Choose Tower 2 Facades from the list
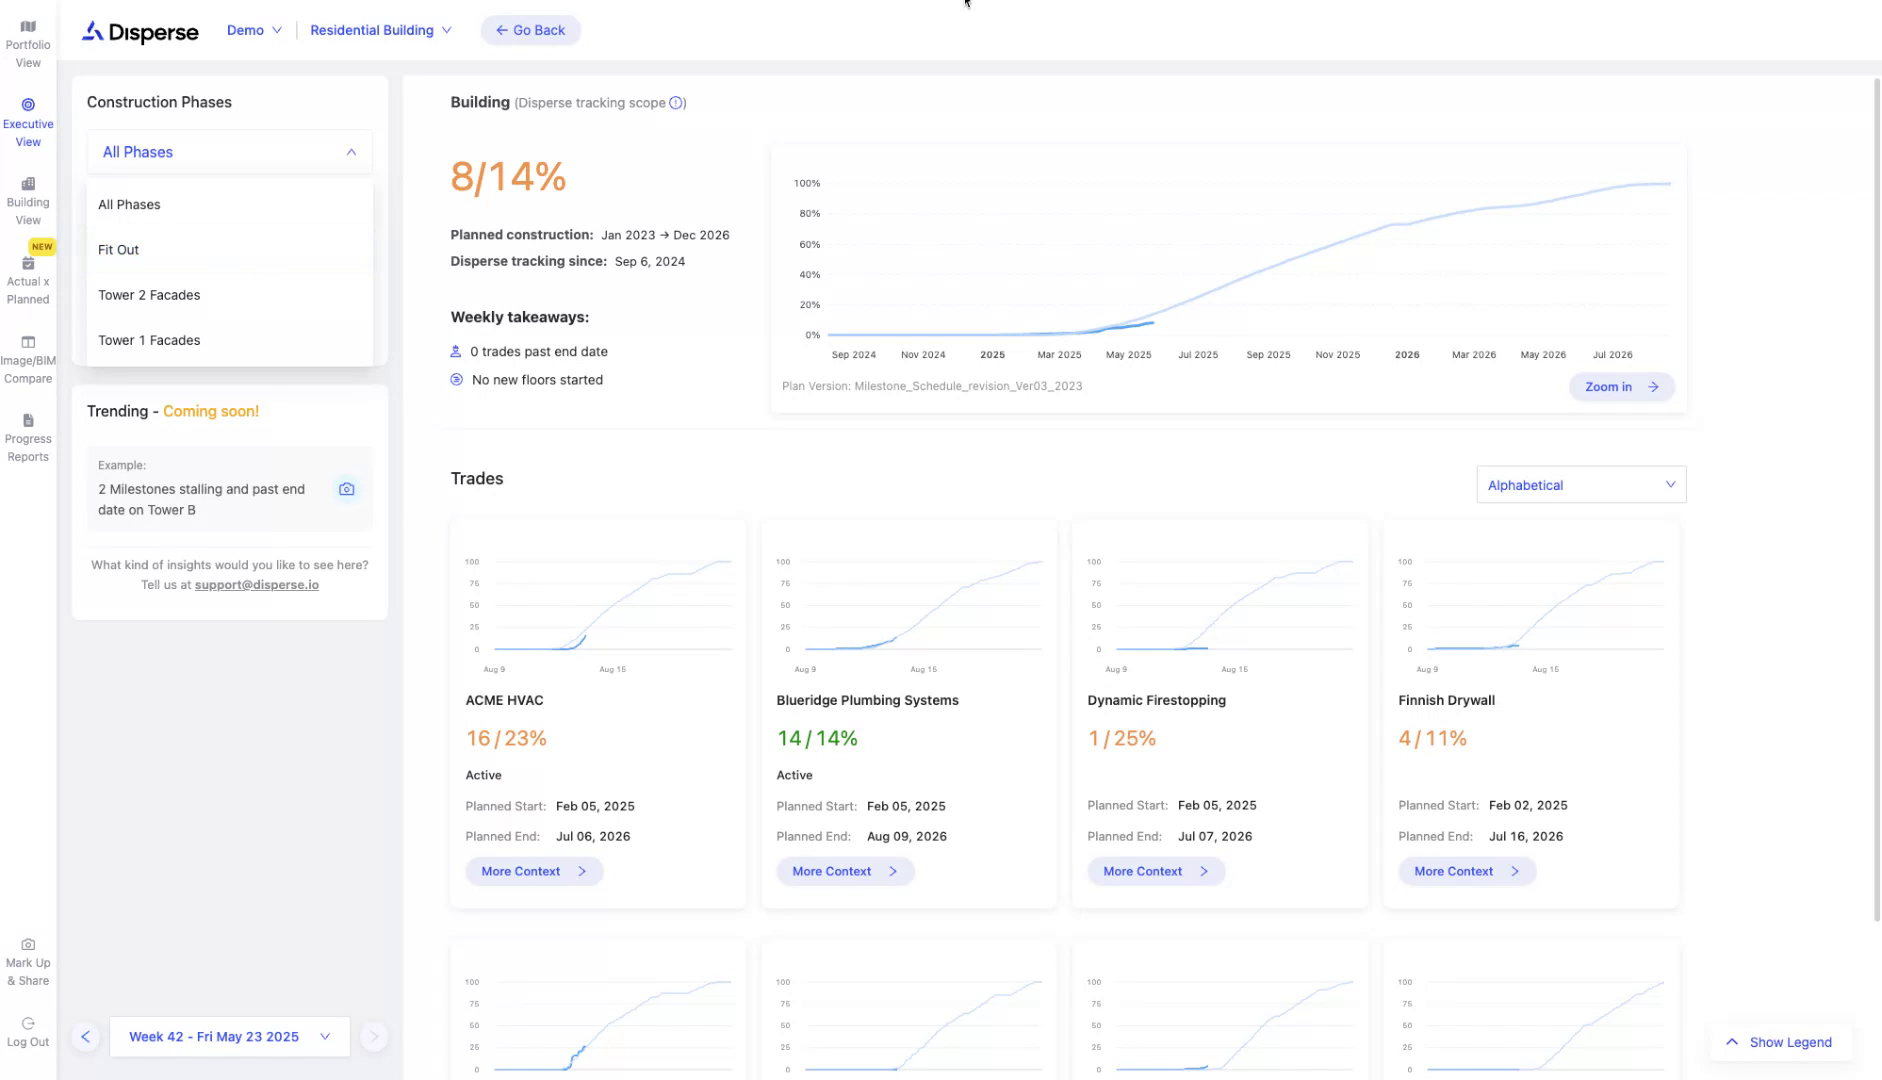Screen dimensions: 1882x1080 (x=149, y=295)
